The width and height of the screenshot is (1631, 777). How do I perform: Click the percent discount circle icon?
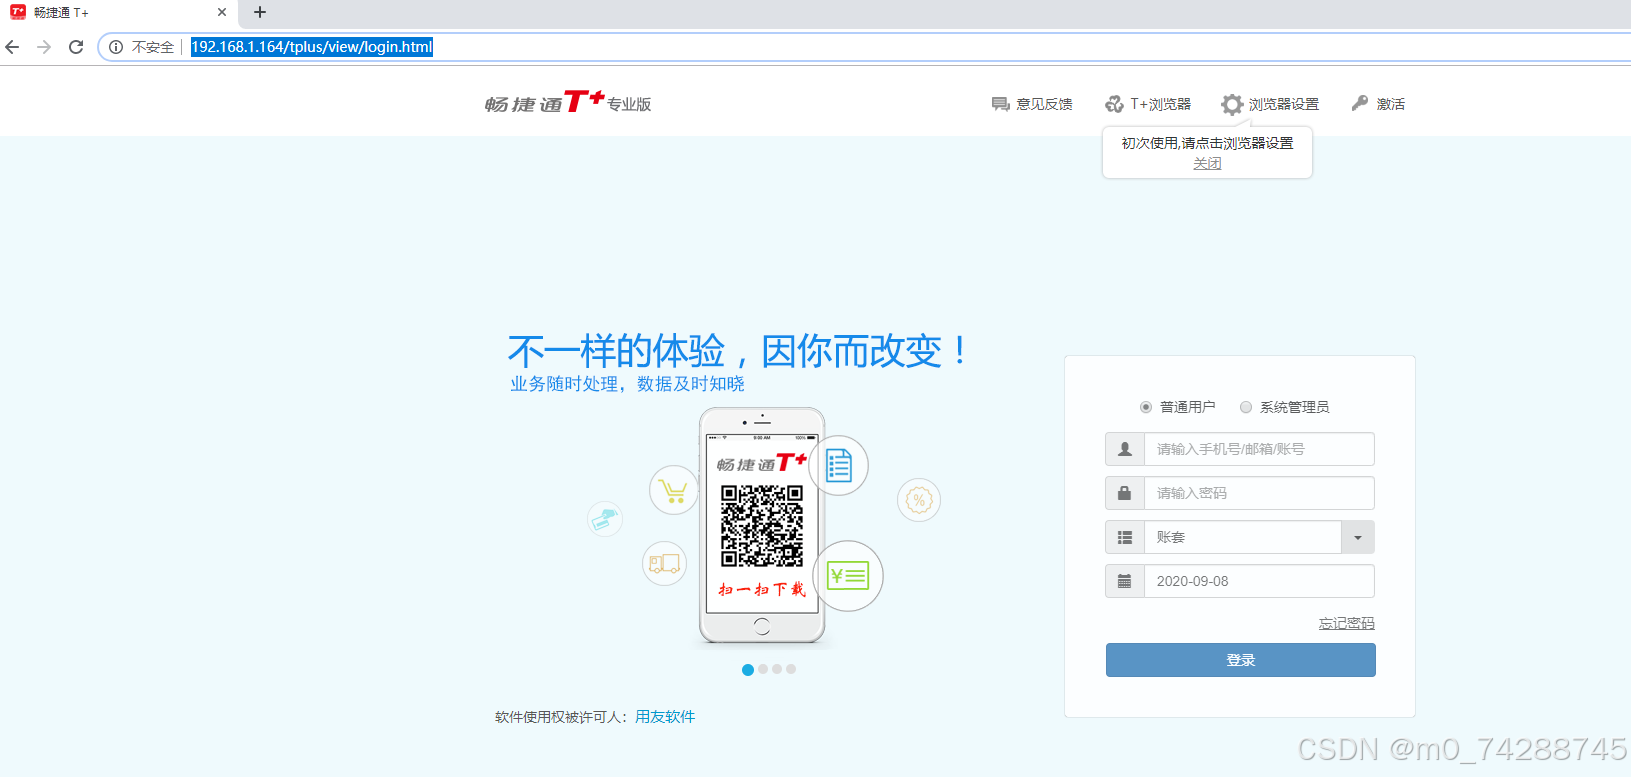(919, 500)
